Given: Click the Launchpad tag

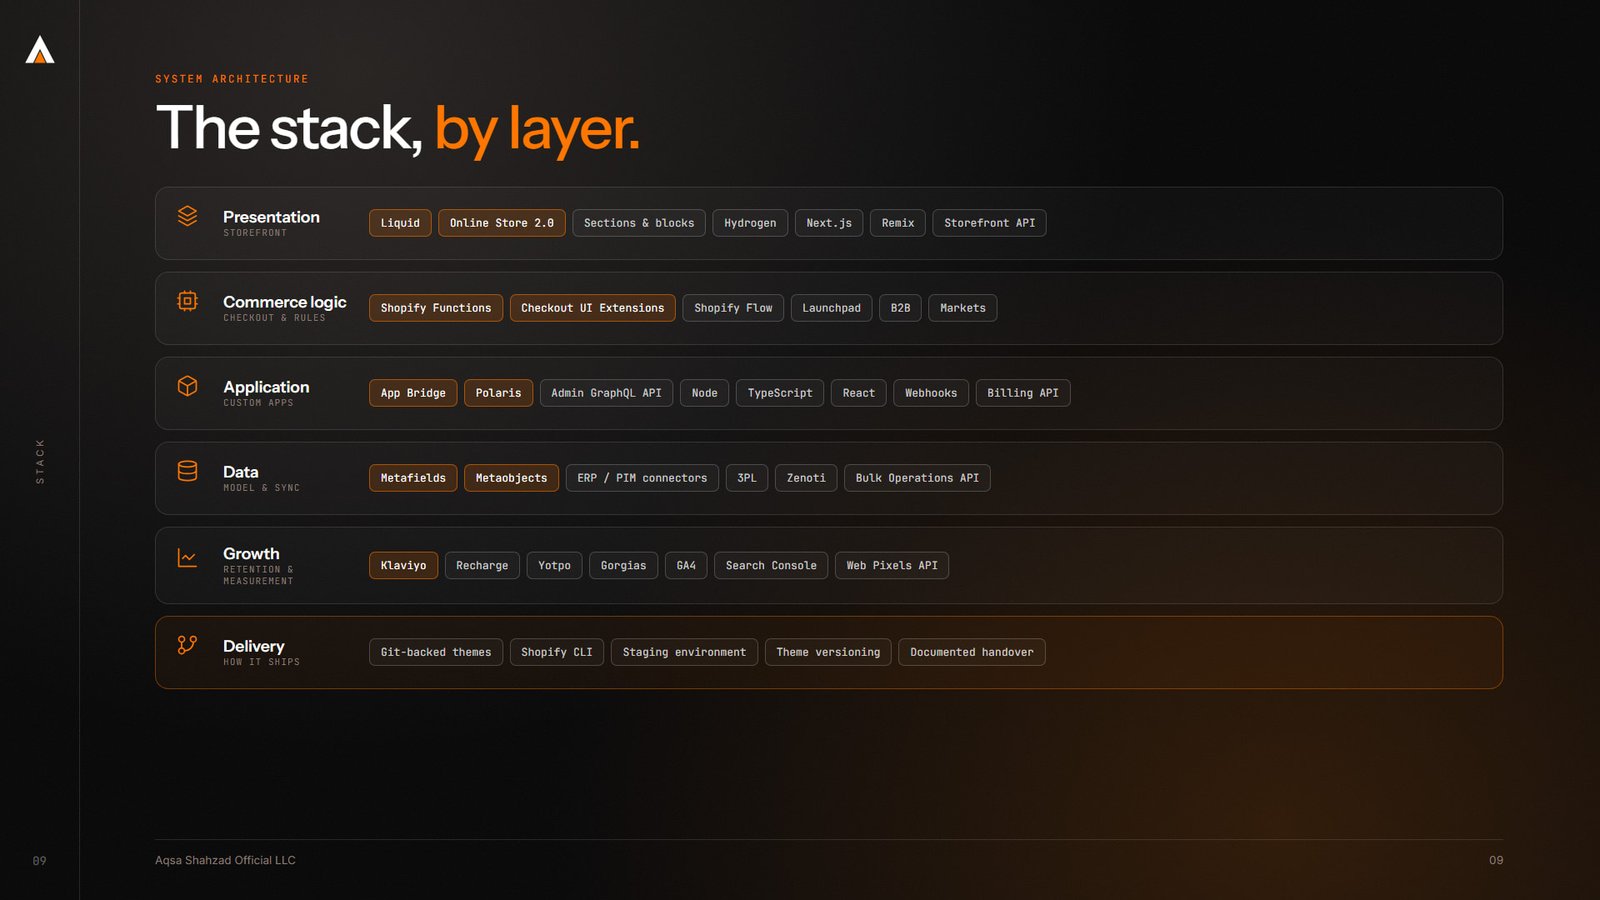Looking at the screenshot, I should click(831, 308).
